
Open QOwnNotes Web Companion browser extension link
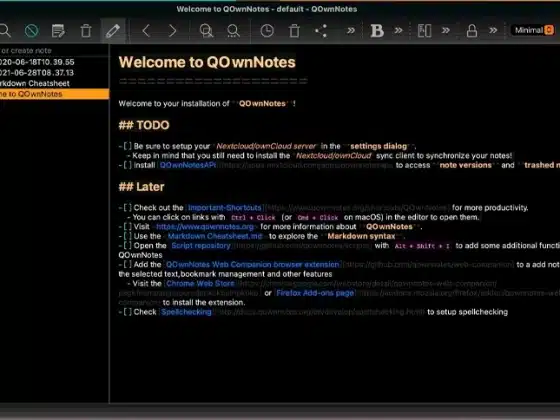252,264
